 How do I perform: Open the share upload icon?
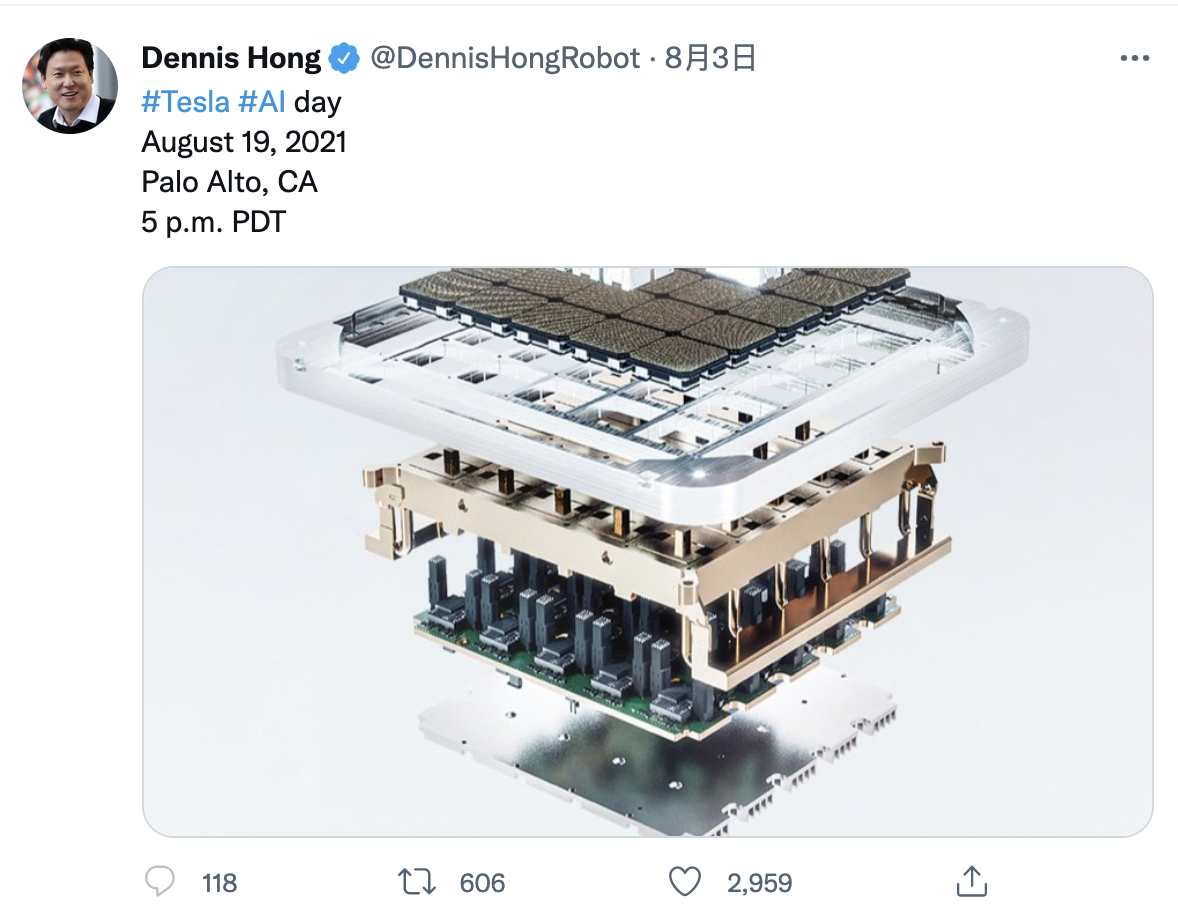point(971,881)
